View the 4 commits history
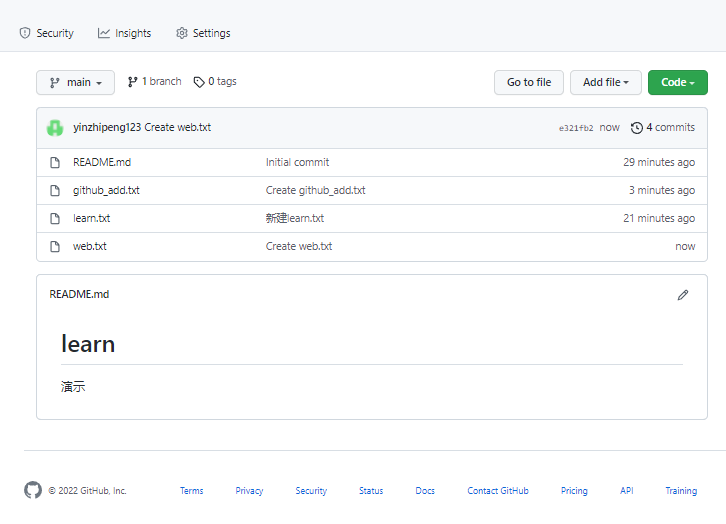This screenshot has height=524, width=726. click(663, 127)
